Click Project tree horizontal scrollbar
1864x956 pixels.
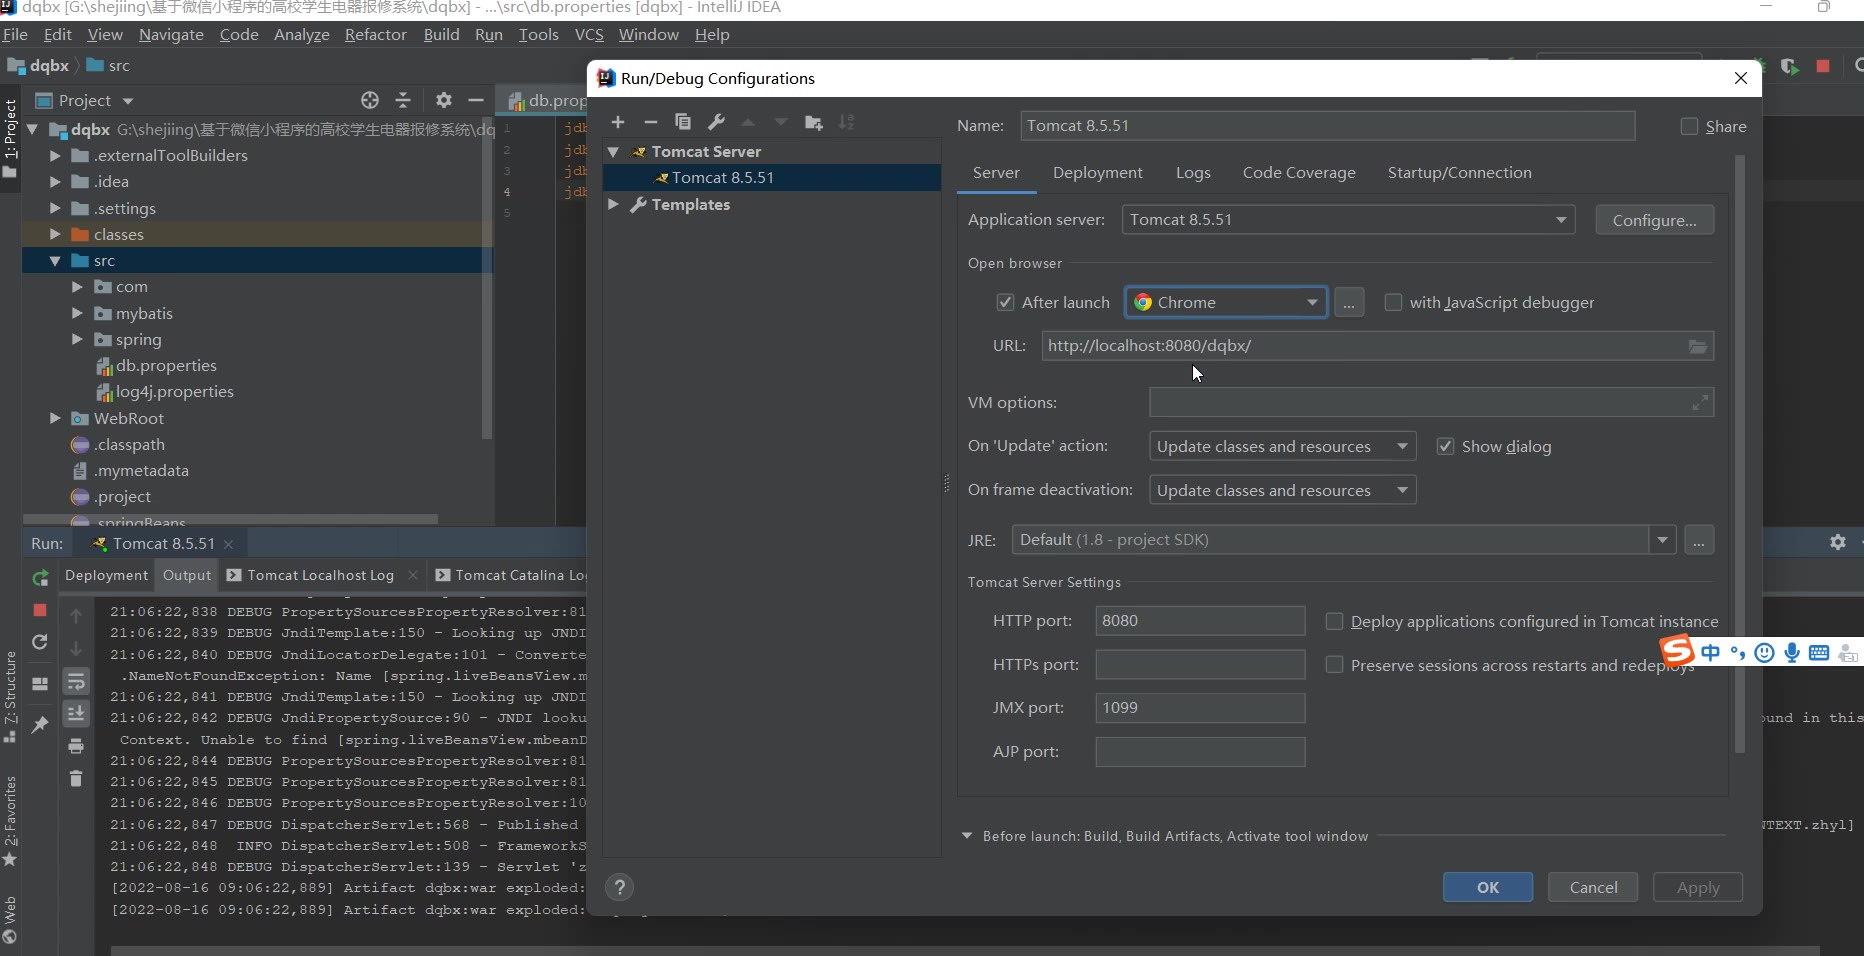tap(230, 519)
